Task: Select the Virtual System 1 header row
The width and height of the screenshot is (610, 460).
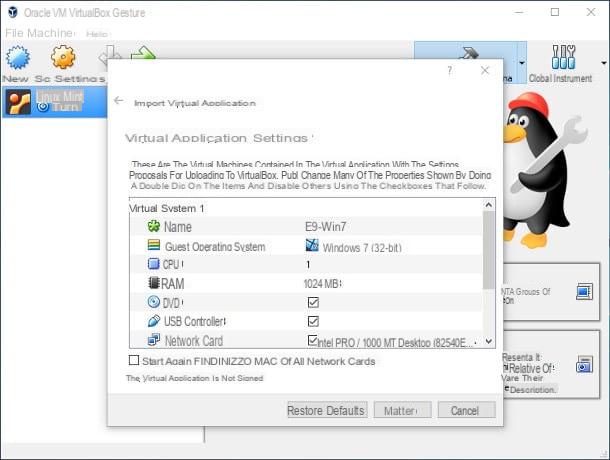Action: click(306, 208)
